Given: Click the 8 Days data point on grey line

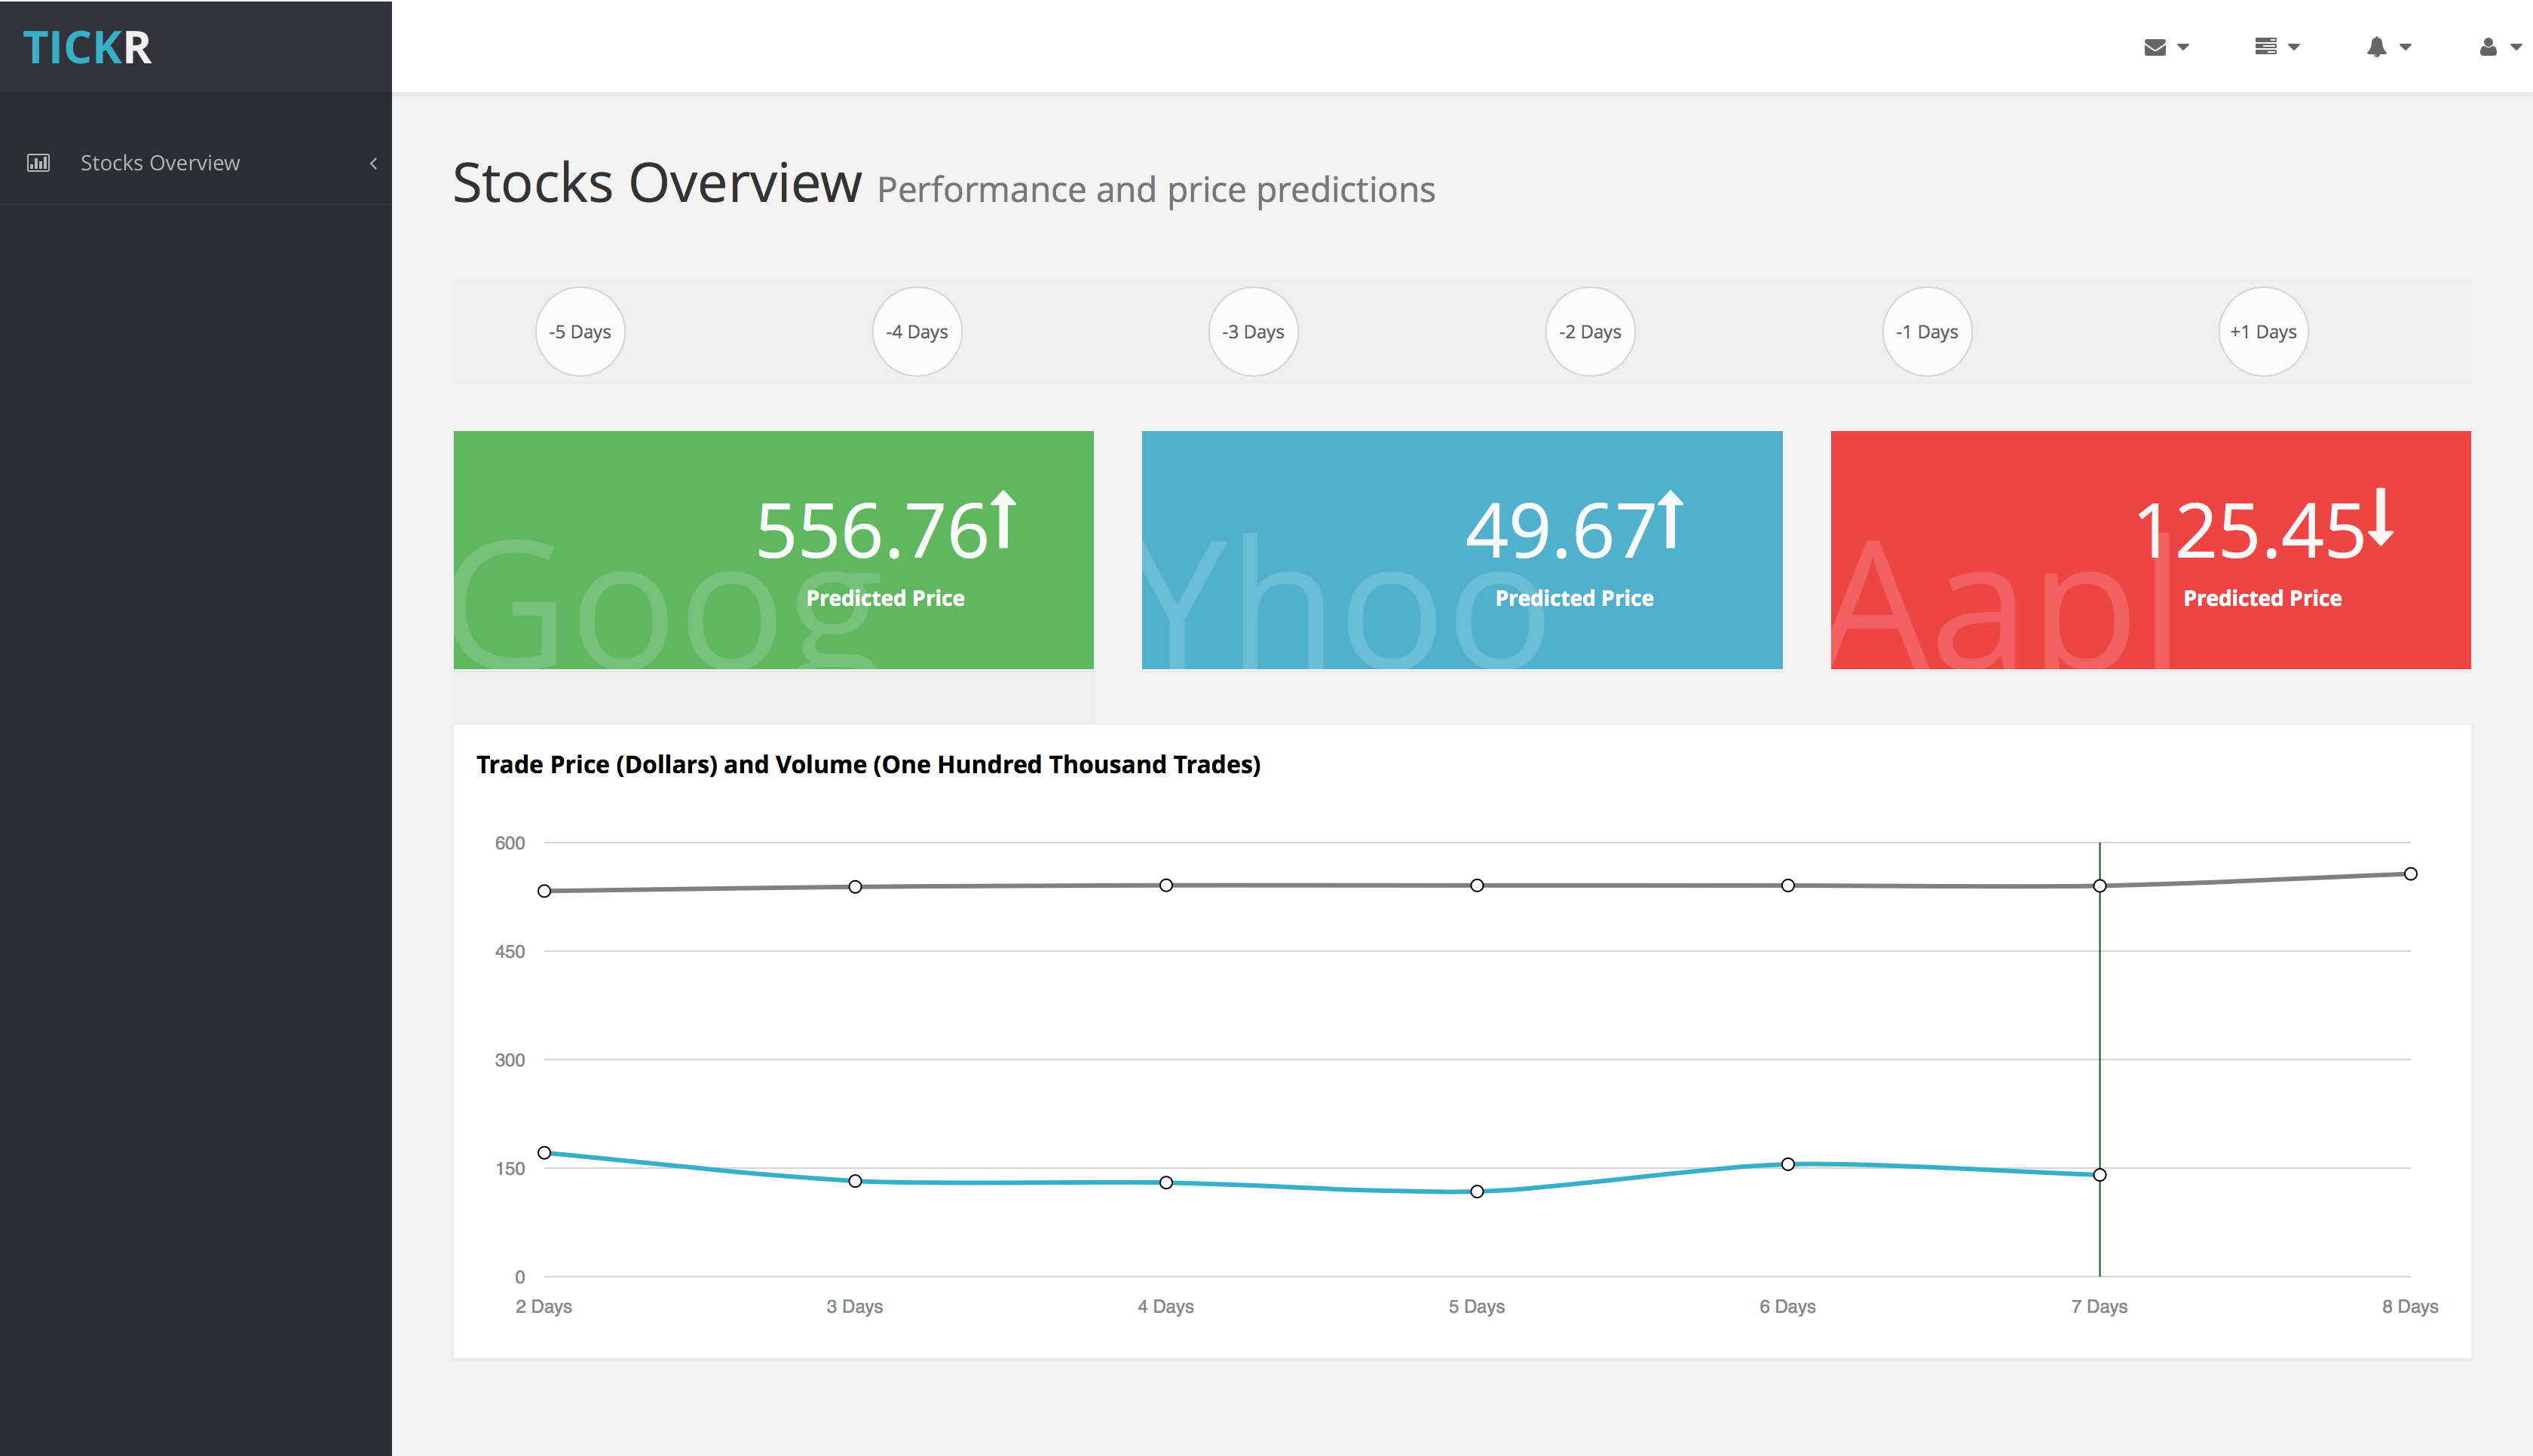Looking at the screenshot, I should [2410, 874].
